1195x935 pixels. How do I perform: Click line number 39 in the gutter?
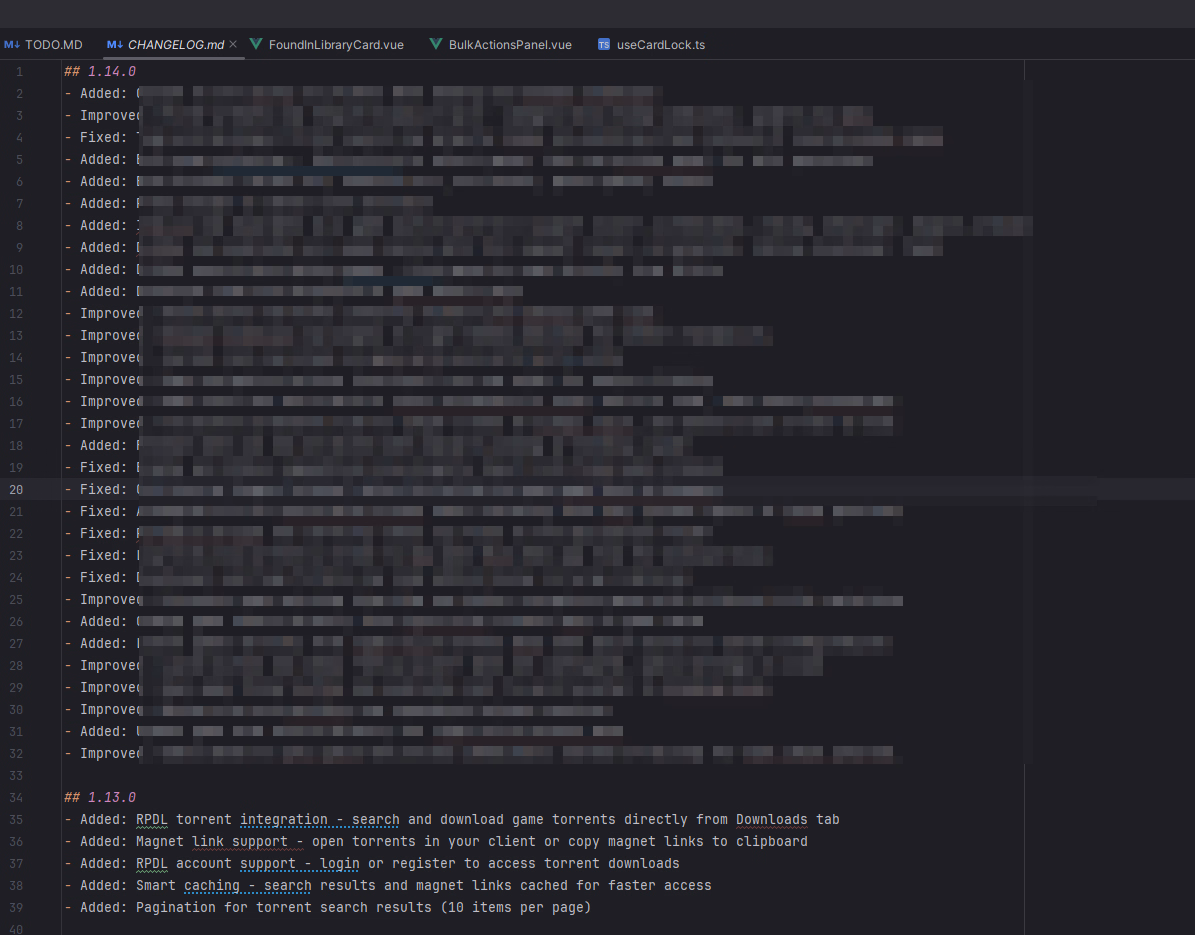click(x=16, y=908)
